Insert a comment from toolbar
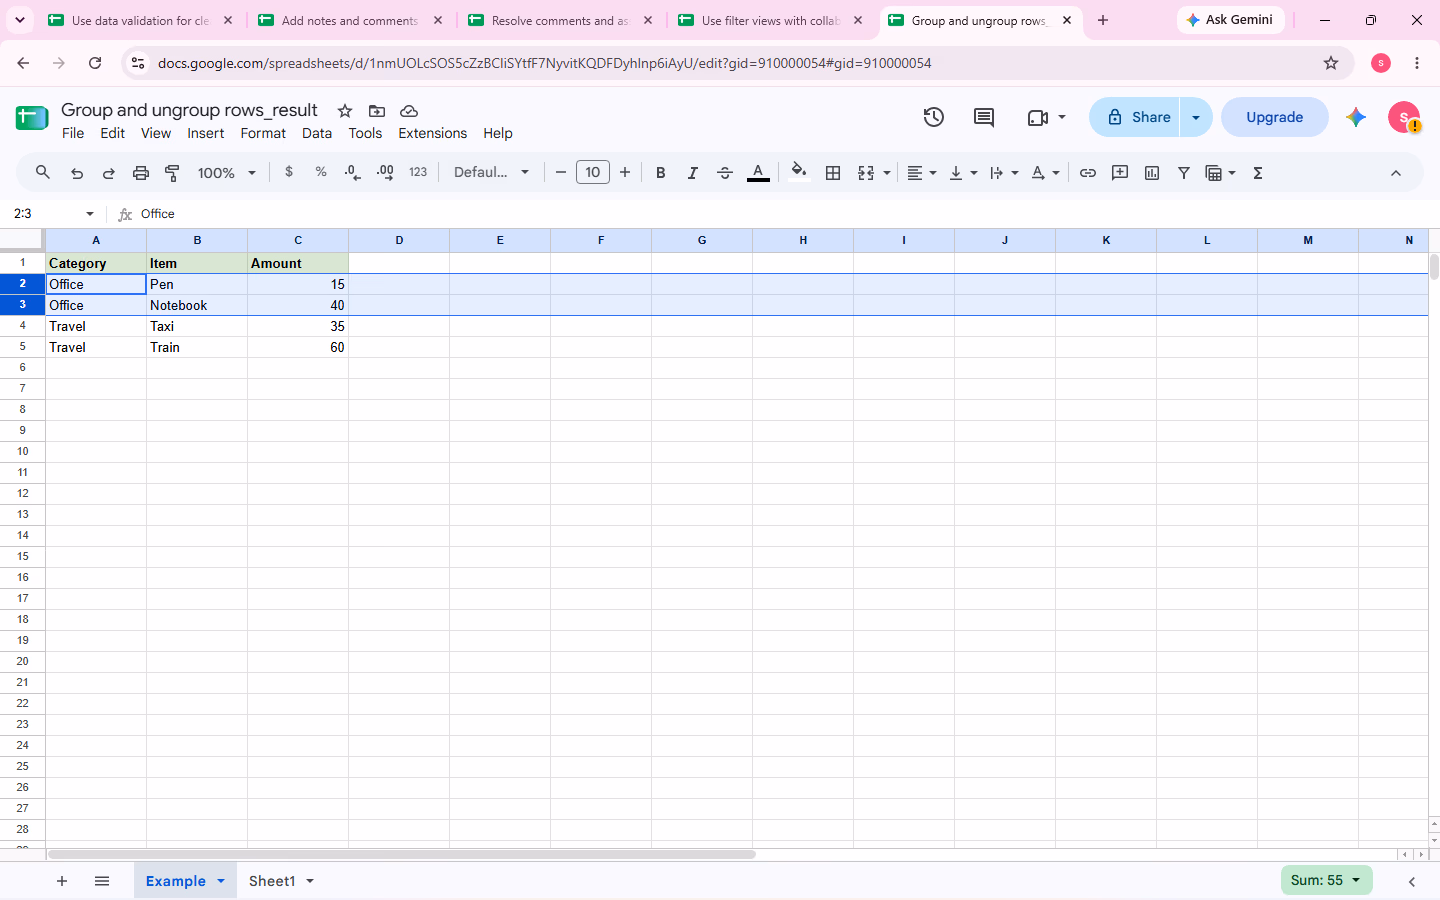Screen dimensions: 1440x900 coord(1120,173)
